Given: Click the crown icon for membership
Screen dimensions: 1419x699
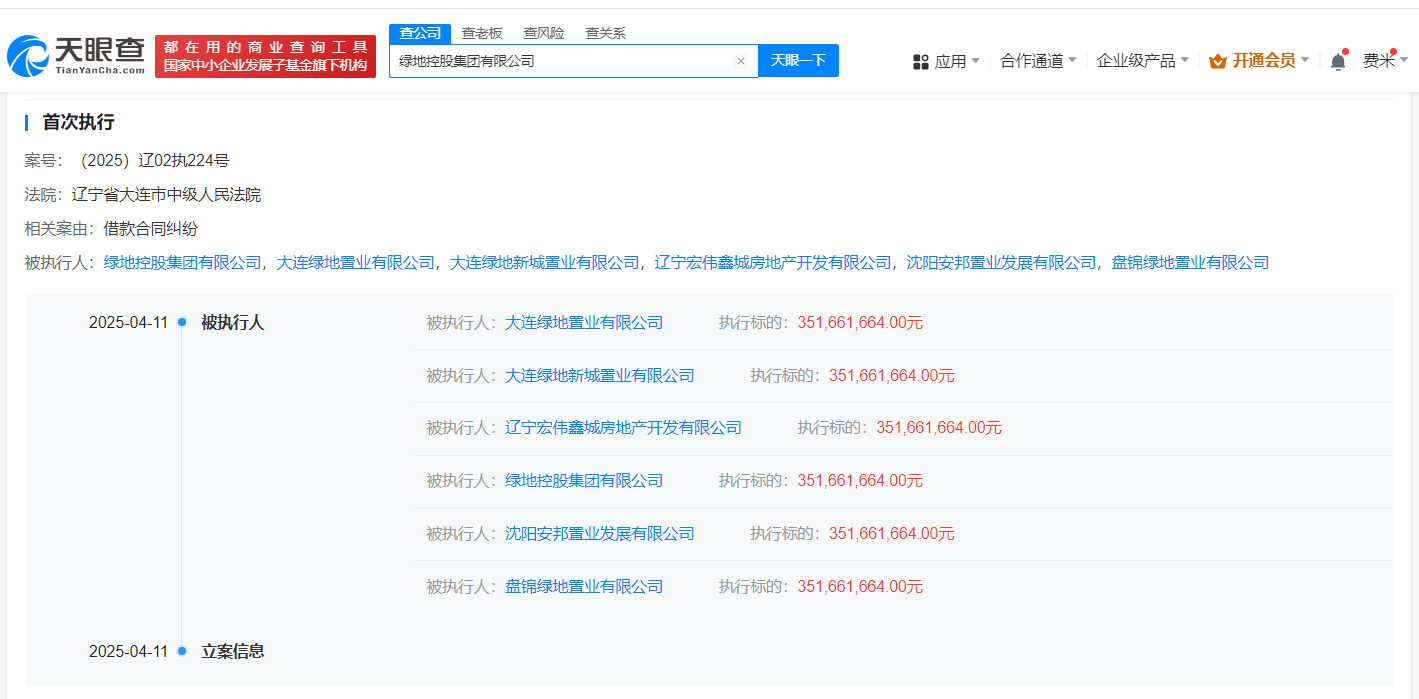Looking at the screenshot, I should 1217,61.
